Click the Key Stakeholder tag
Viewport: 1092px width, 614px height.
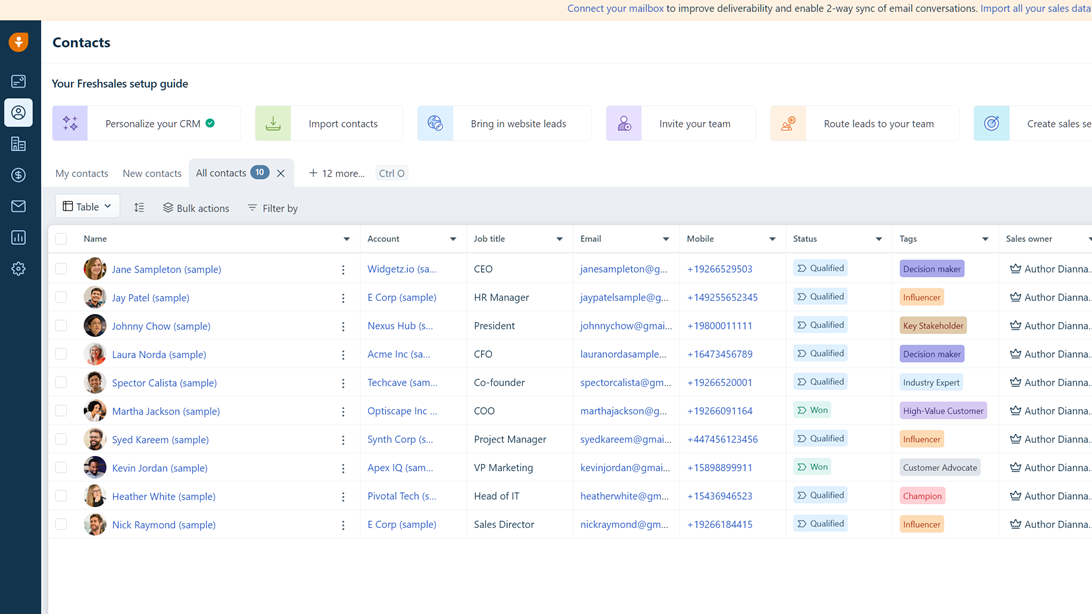933,326
